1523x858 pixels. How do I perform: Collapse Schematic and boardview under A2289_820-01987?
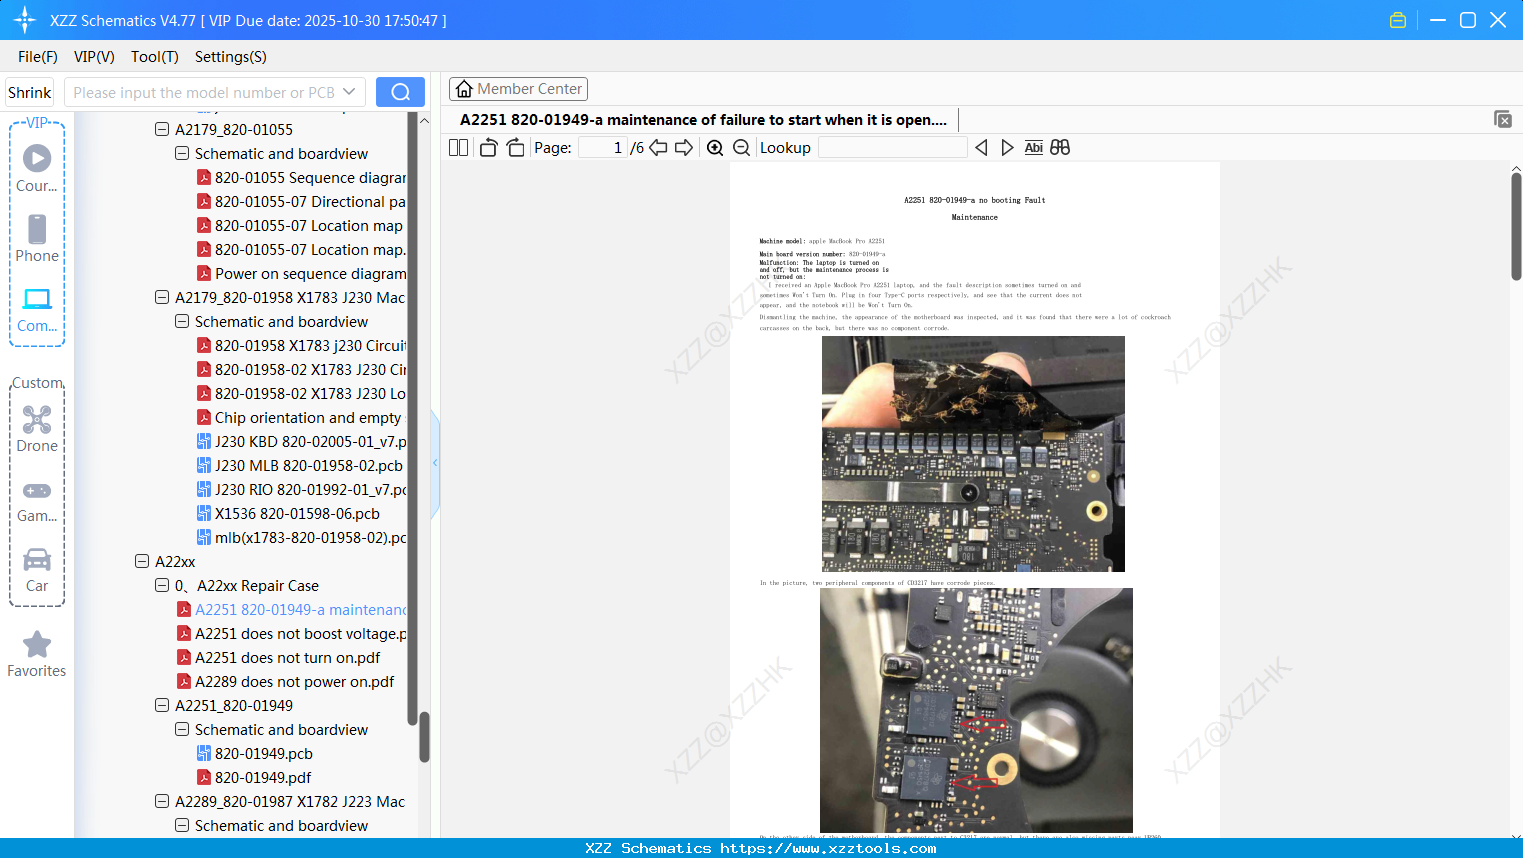click(182, 825)
